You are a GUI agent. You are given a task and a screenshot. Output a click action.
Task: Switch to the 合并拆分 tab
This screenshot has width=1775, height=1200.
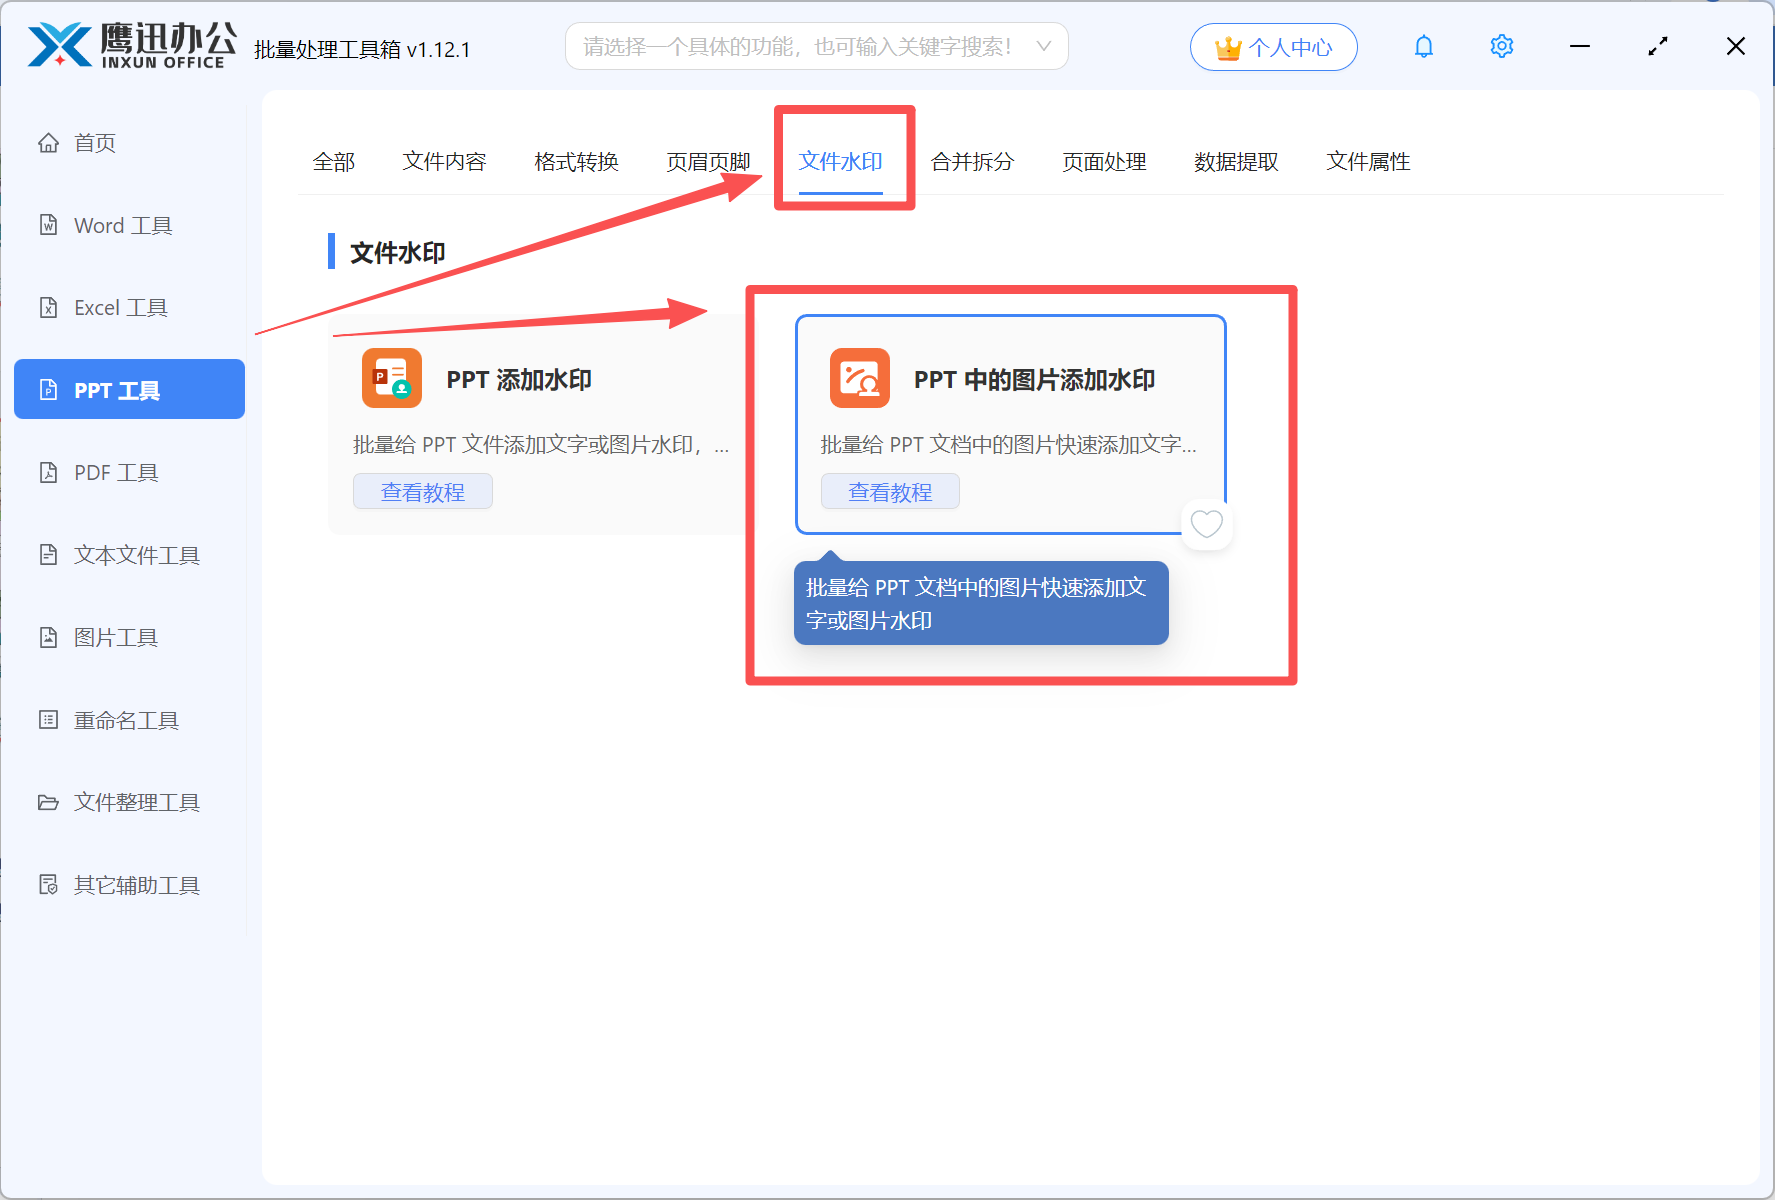[972, 161]
